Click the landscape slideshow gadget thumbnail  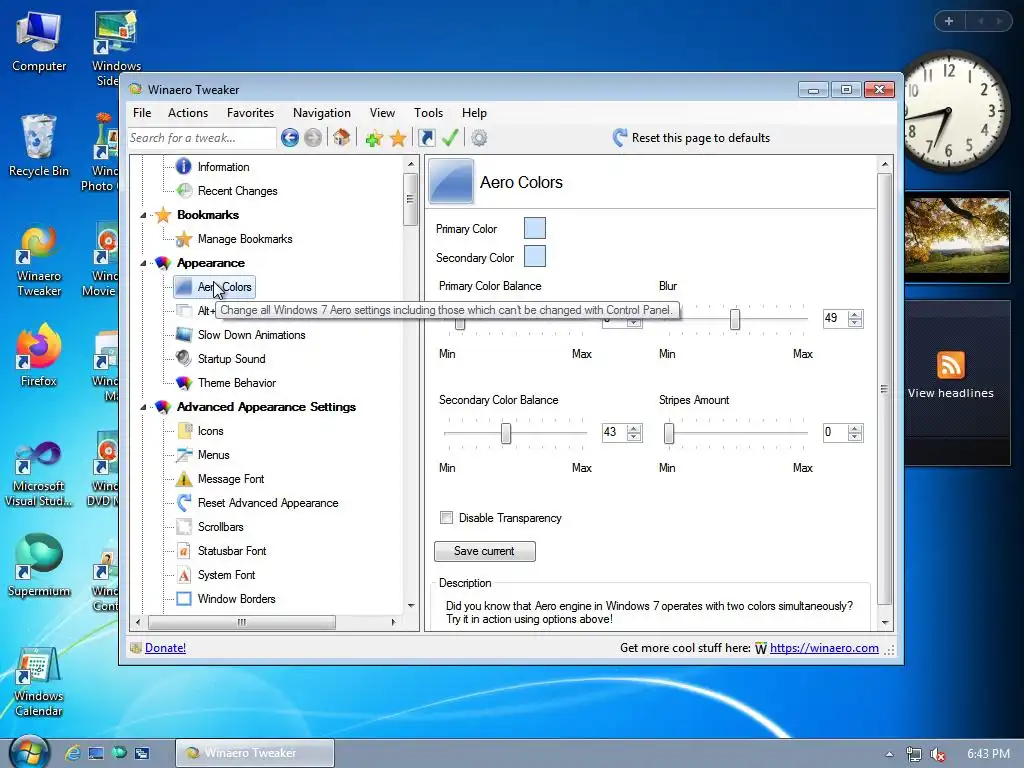(x=957, y=237)
